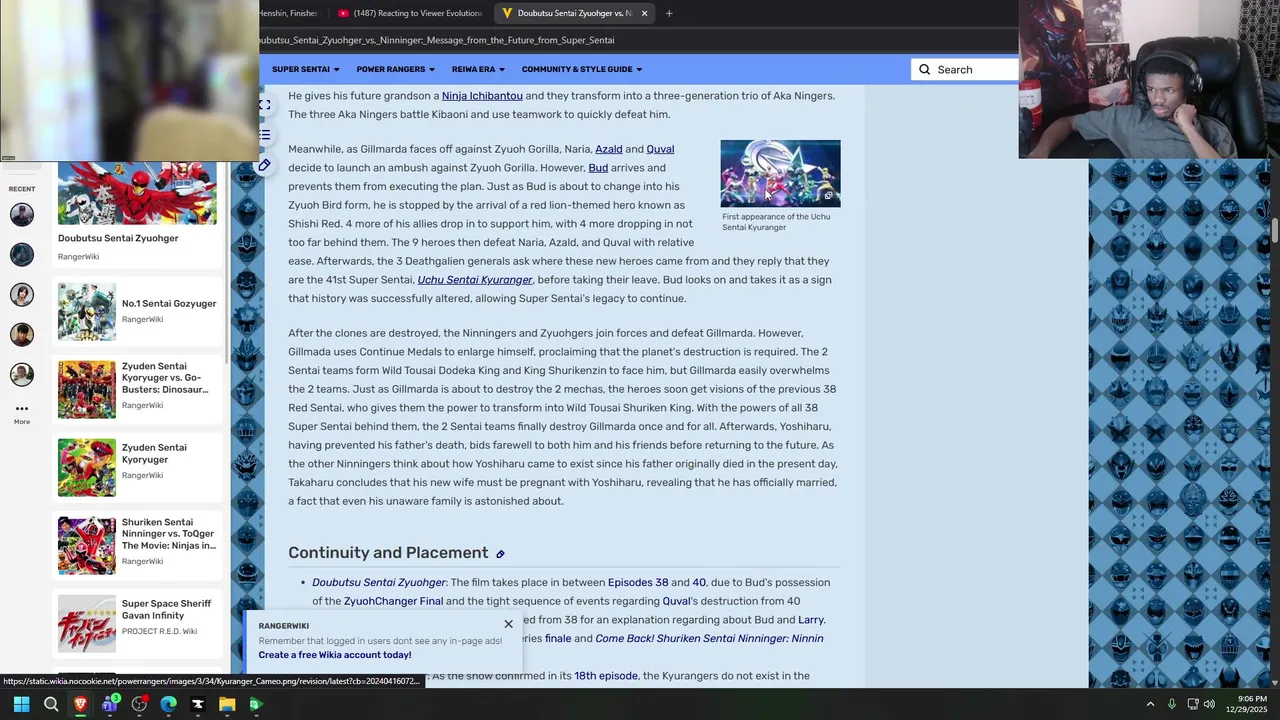Open the Quval link after Azald
1280x720 pixels.
[660, 149]
